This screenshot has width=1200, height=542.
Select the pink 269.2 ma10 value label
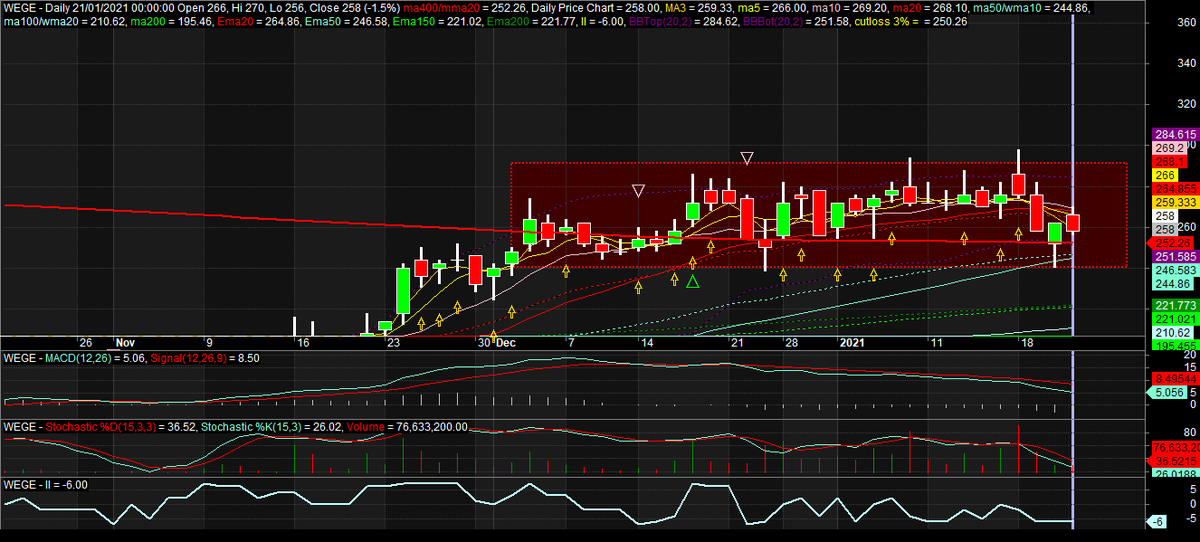pos(1171,147)
